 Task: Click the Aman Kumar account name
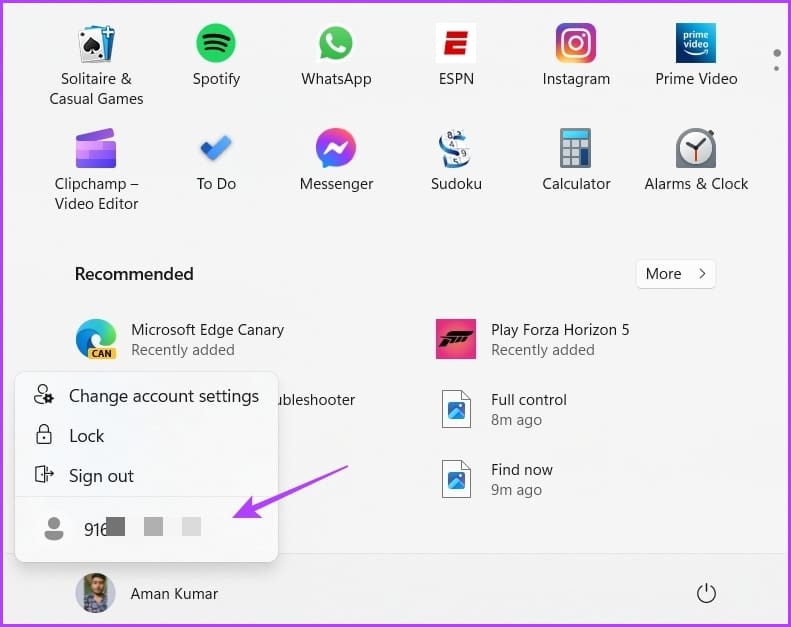(175, 594)
